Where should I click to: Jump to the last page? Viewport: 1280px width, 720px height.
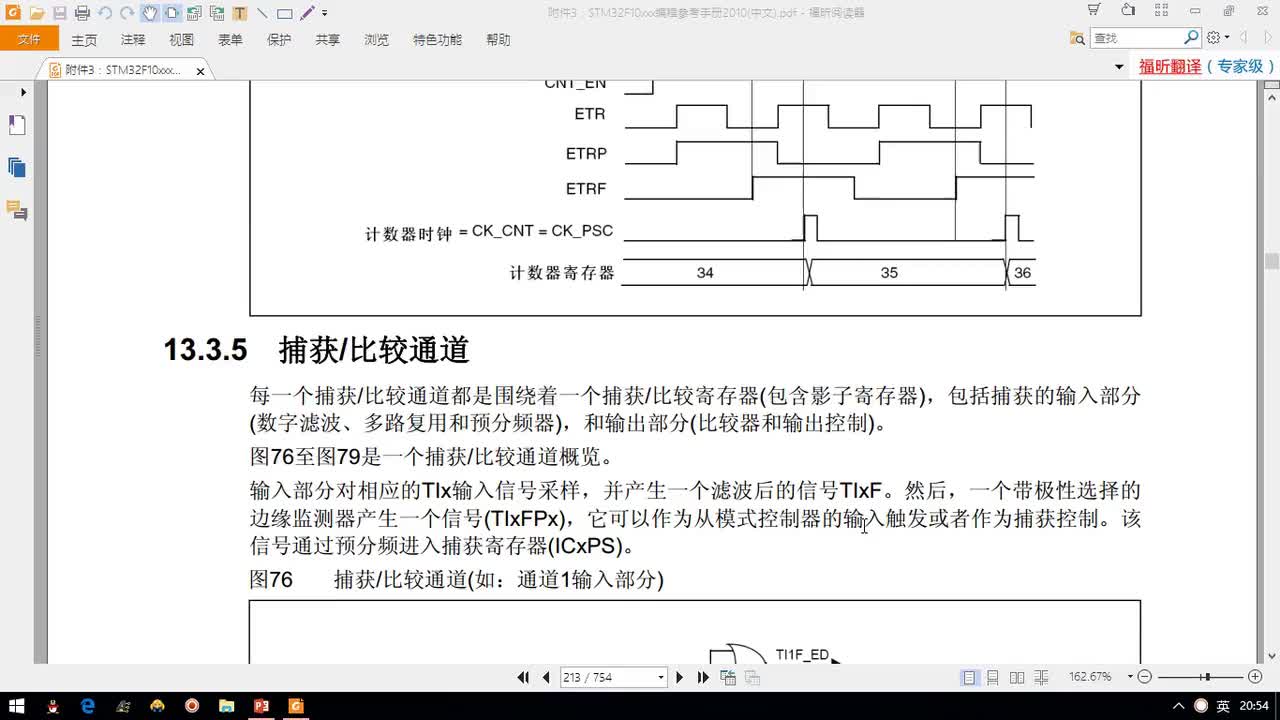point(703,677)
